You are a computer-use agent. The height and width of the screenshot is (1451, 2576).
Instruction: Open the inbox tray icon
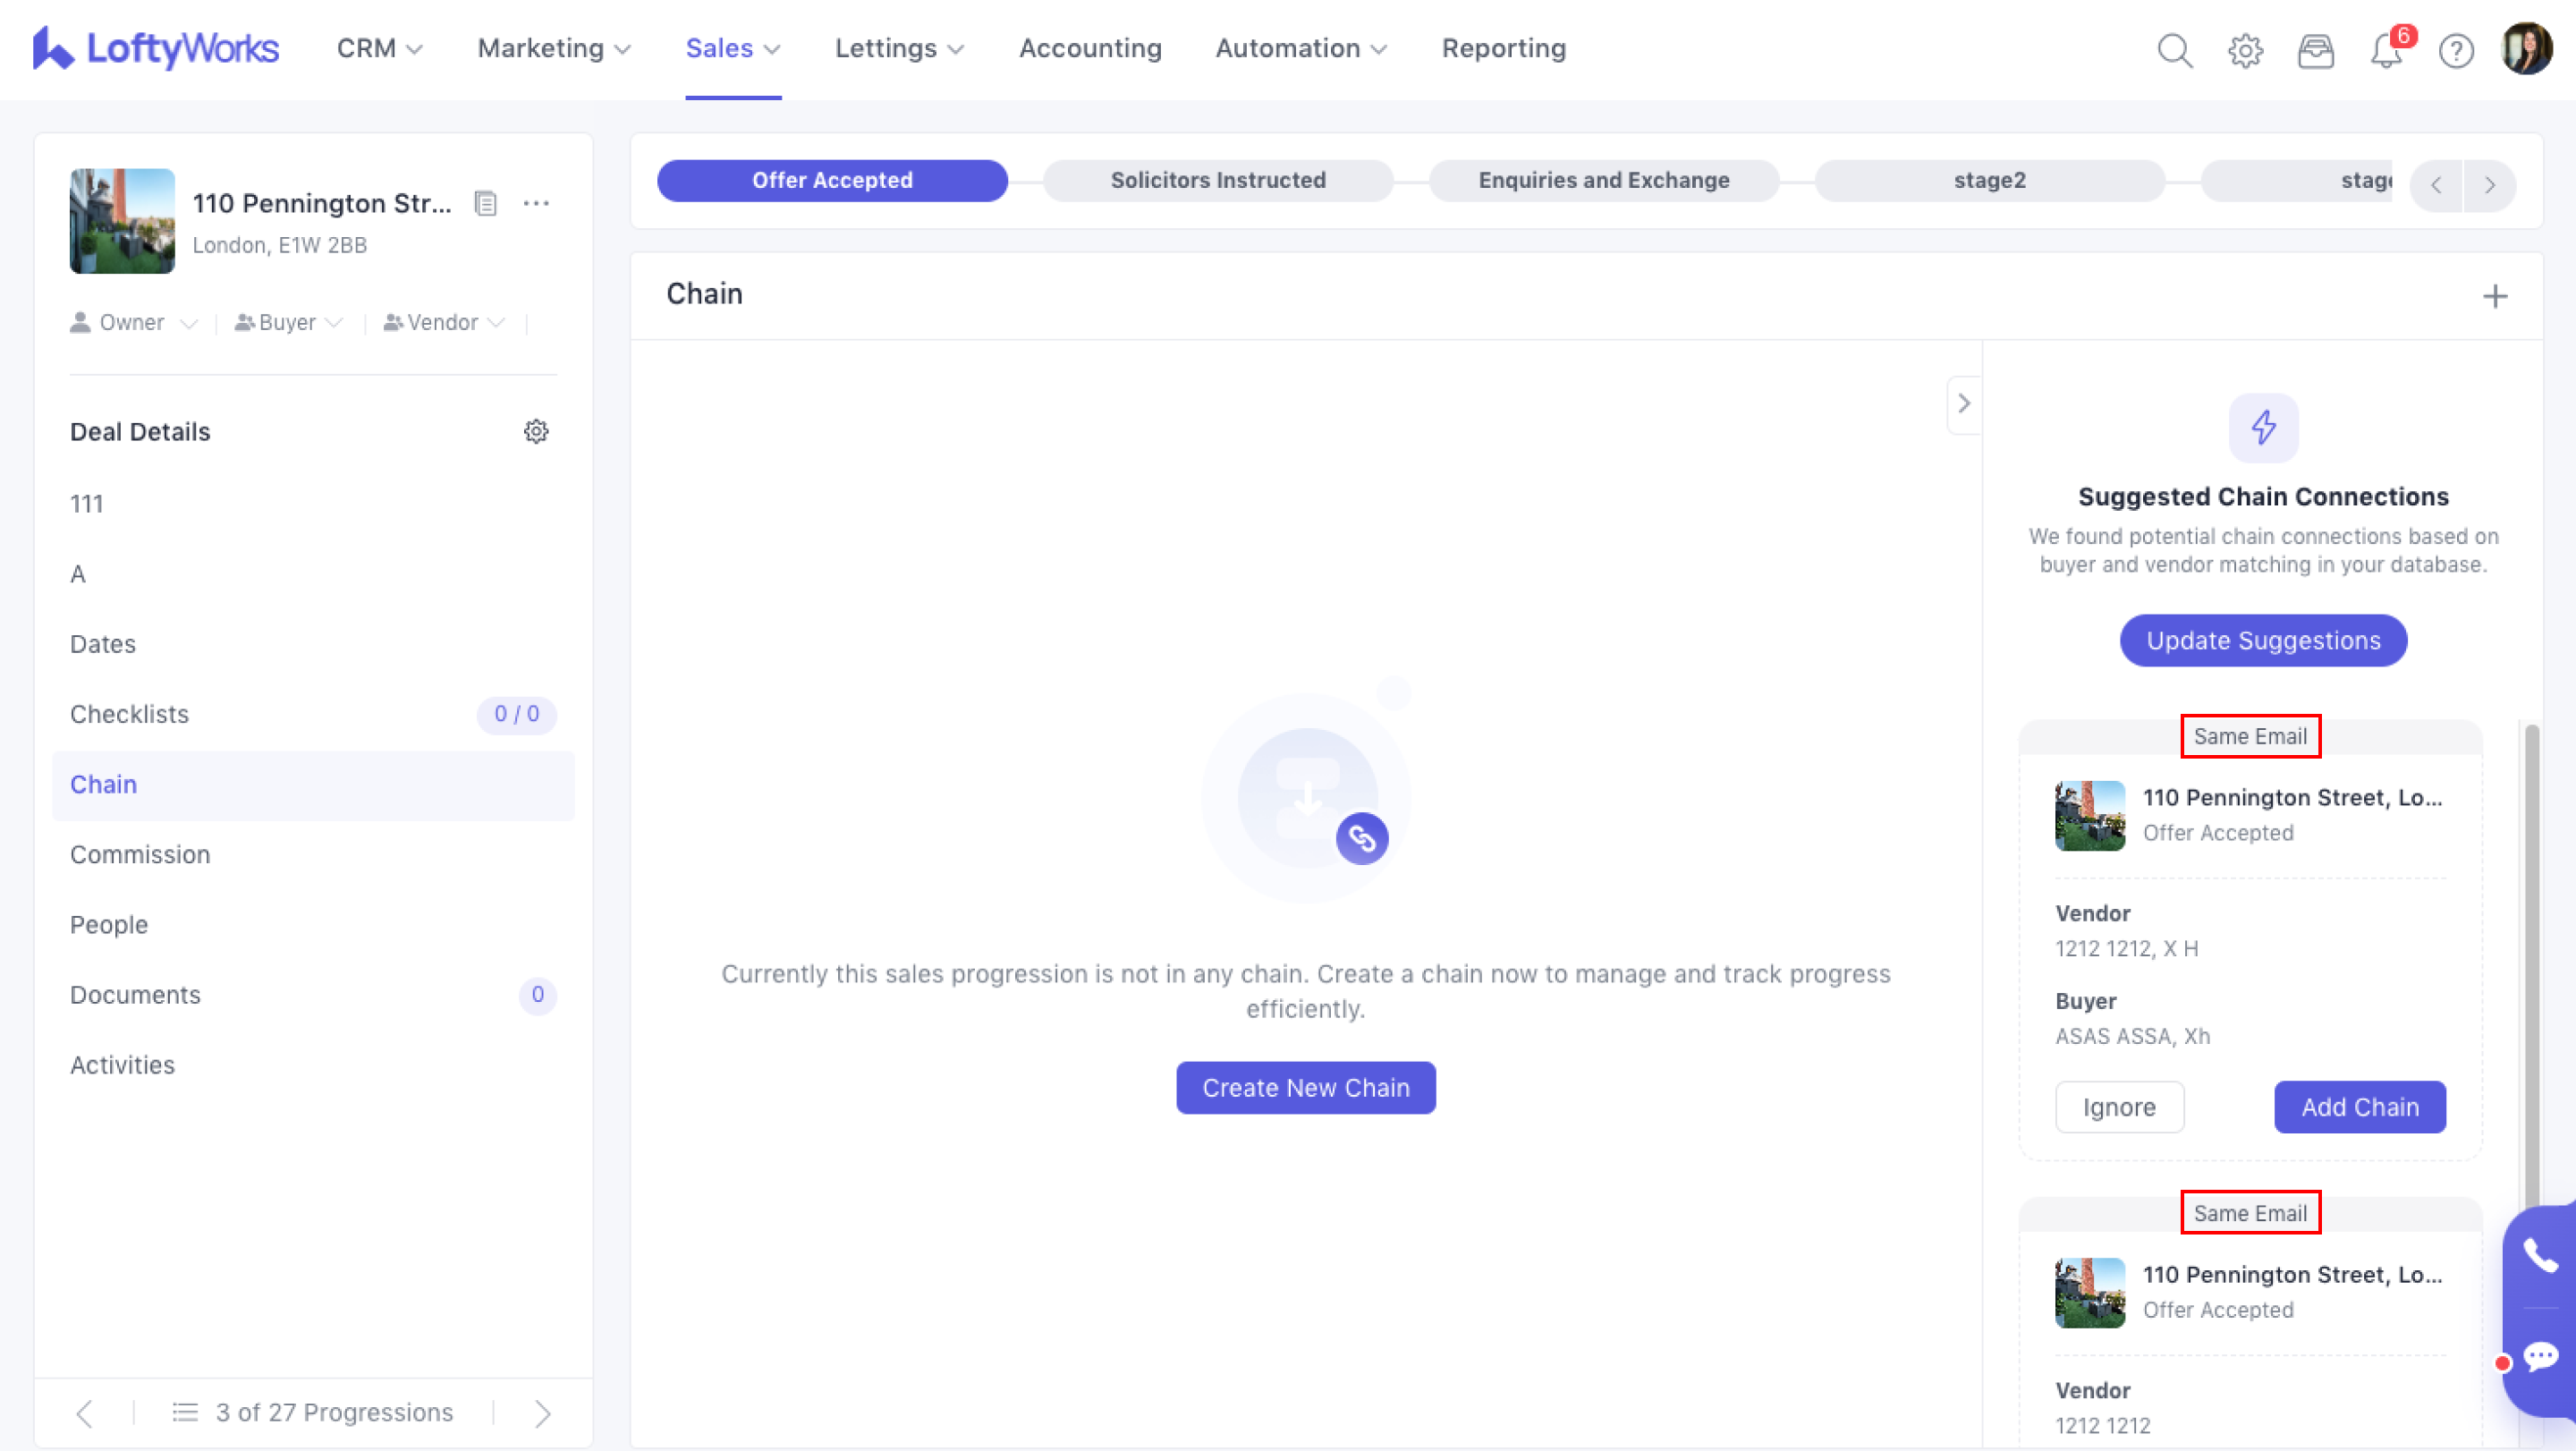2315,50
